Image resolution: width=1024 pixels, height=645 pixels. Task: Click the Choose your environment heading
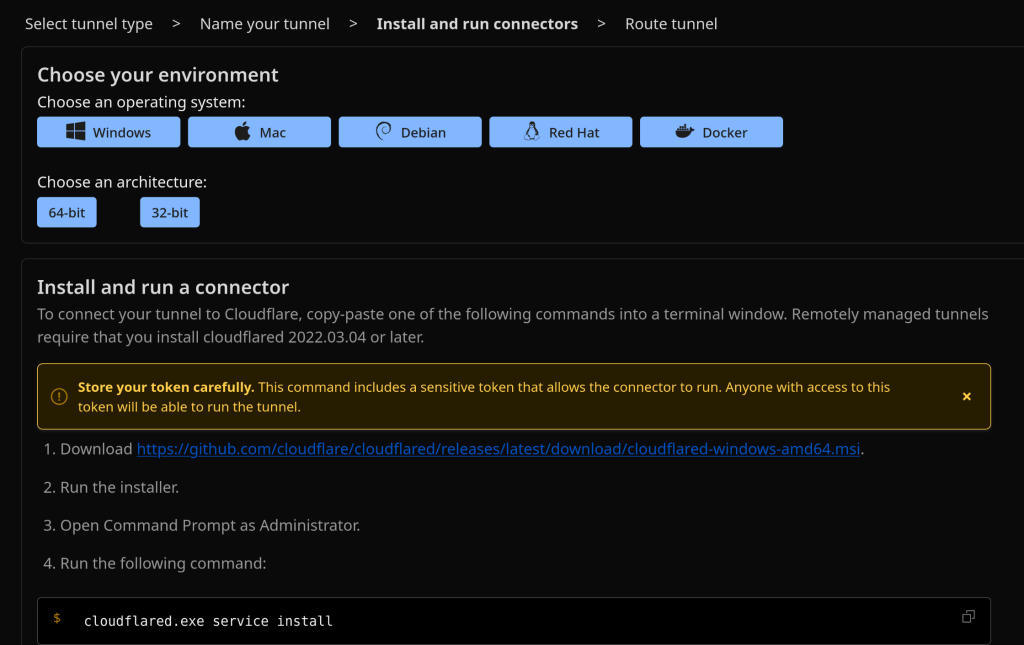(158, 75)
